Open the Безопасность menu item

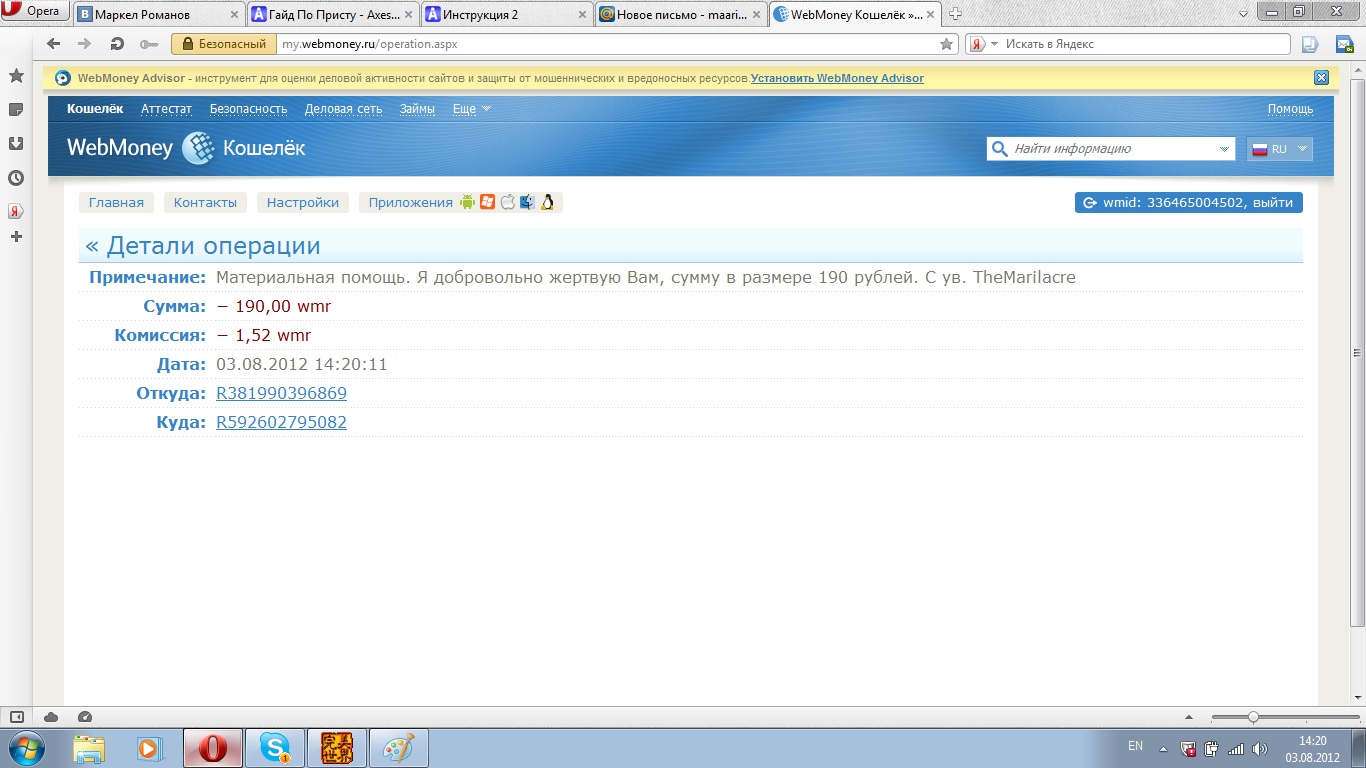pyautogui.click(x=248, y=108)
